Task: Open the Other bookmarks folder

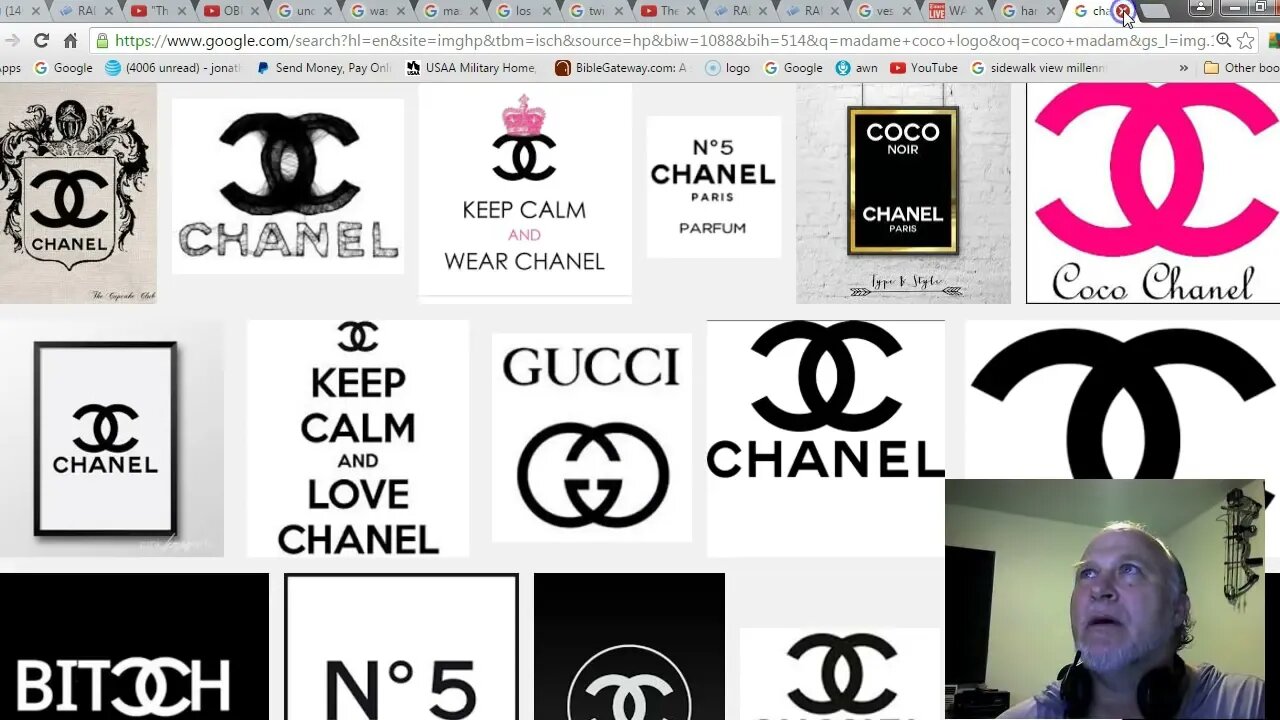Action: 1241,68
